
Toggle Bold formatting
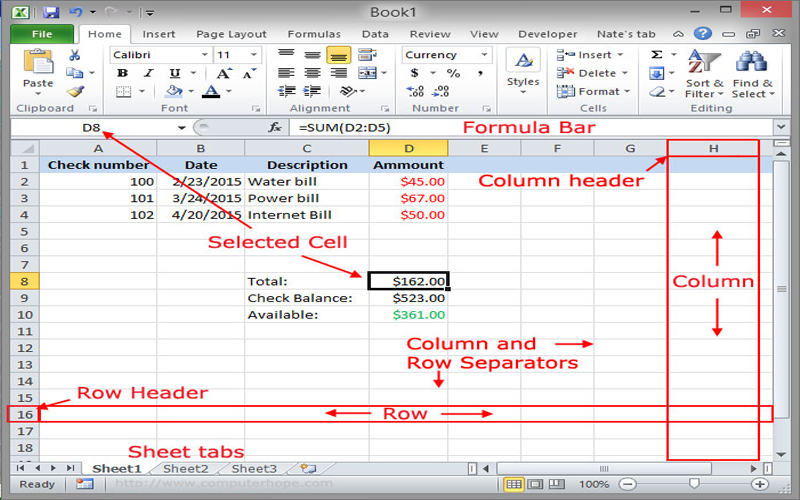pos(122,73)
